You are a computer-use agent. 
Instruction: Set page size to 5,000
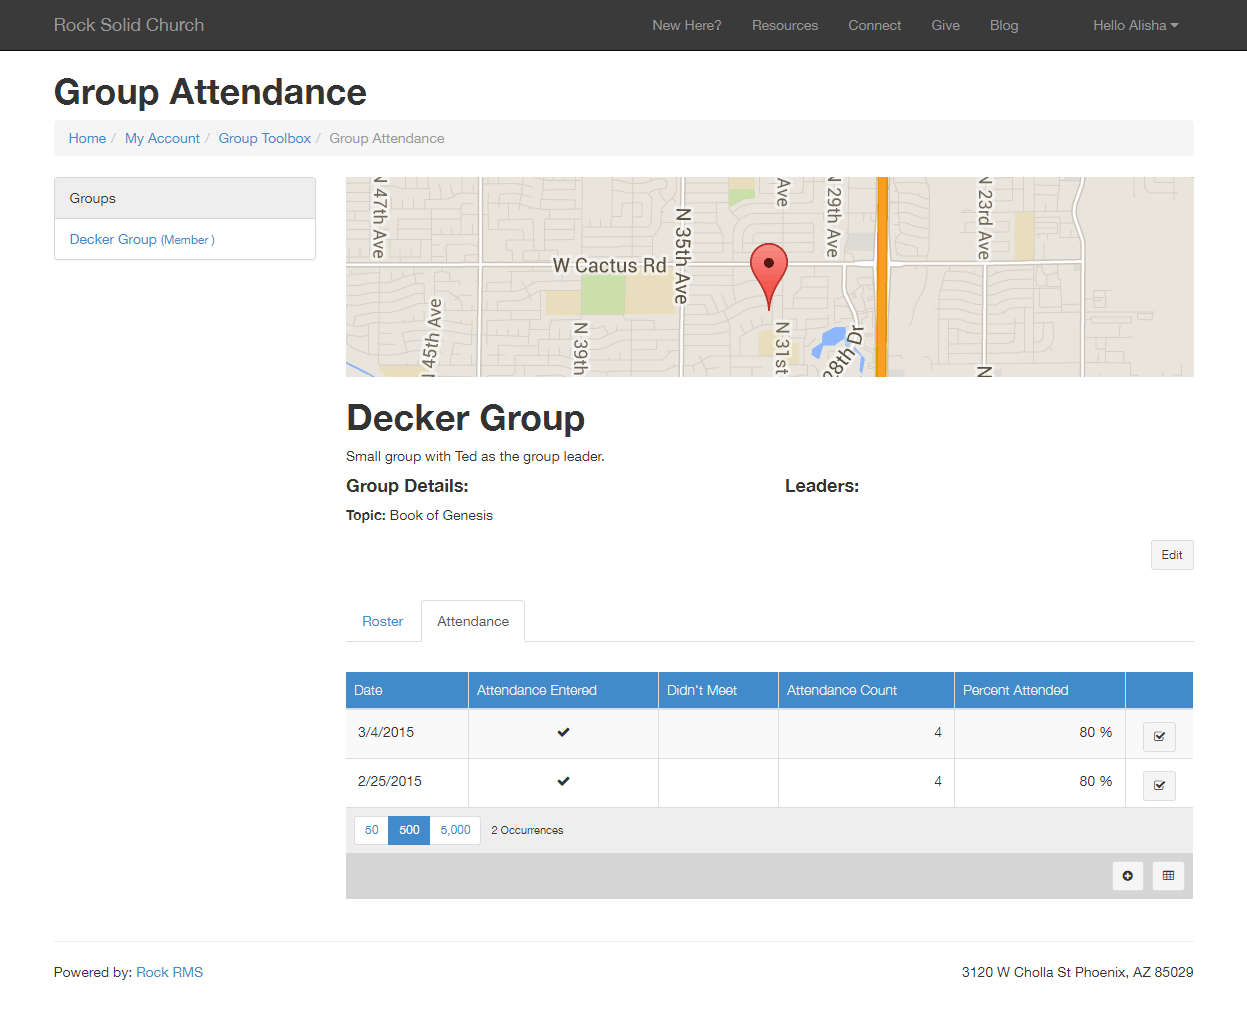pos(455,830)
